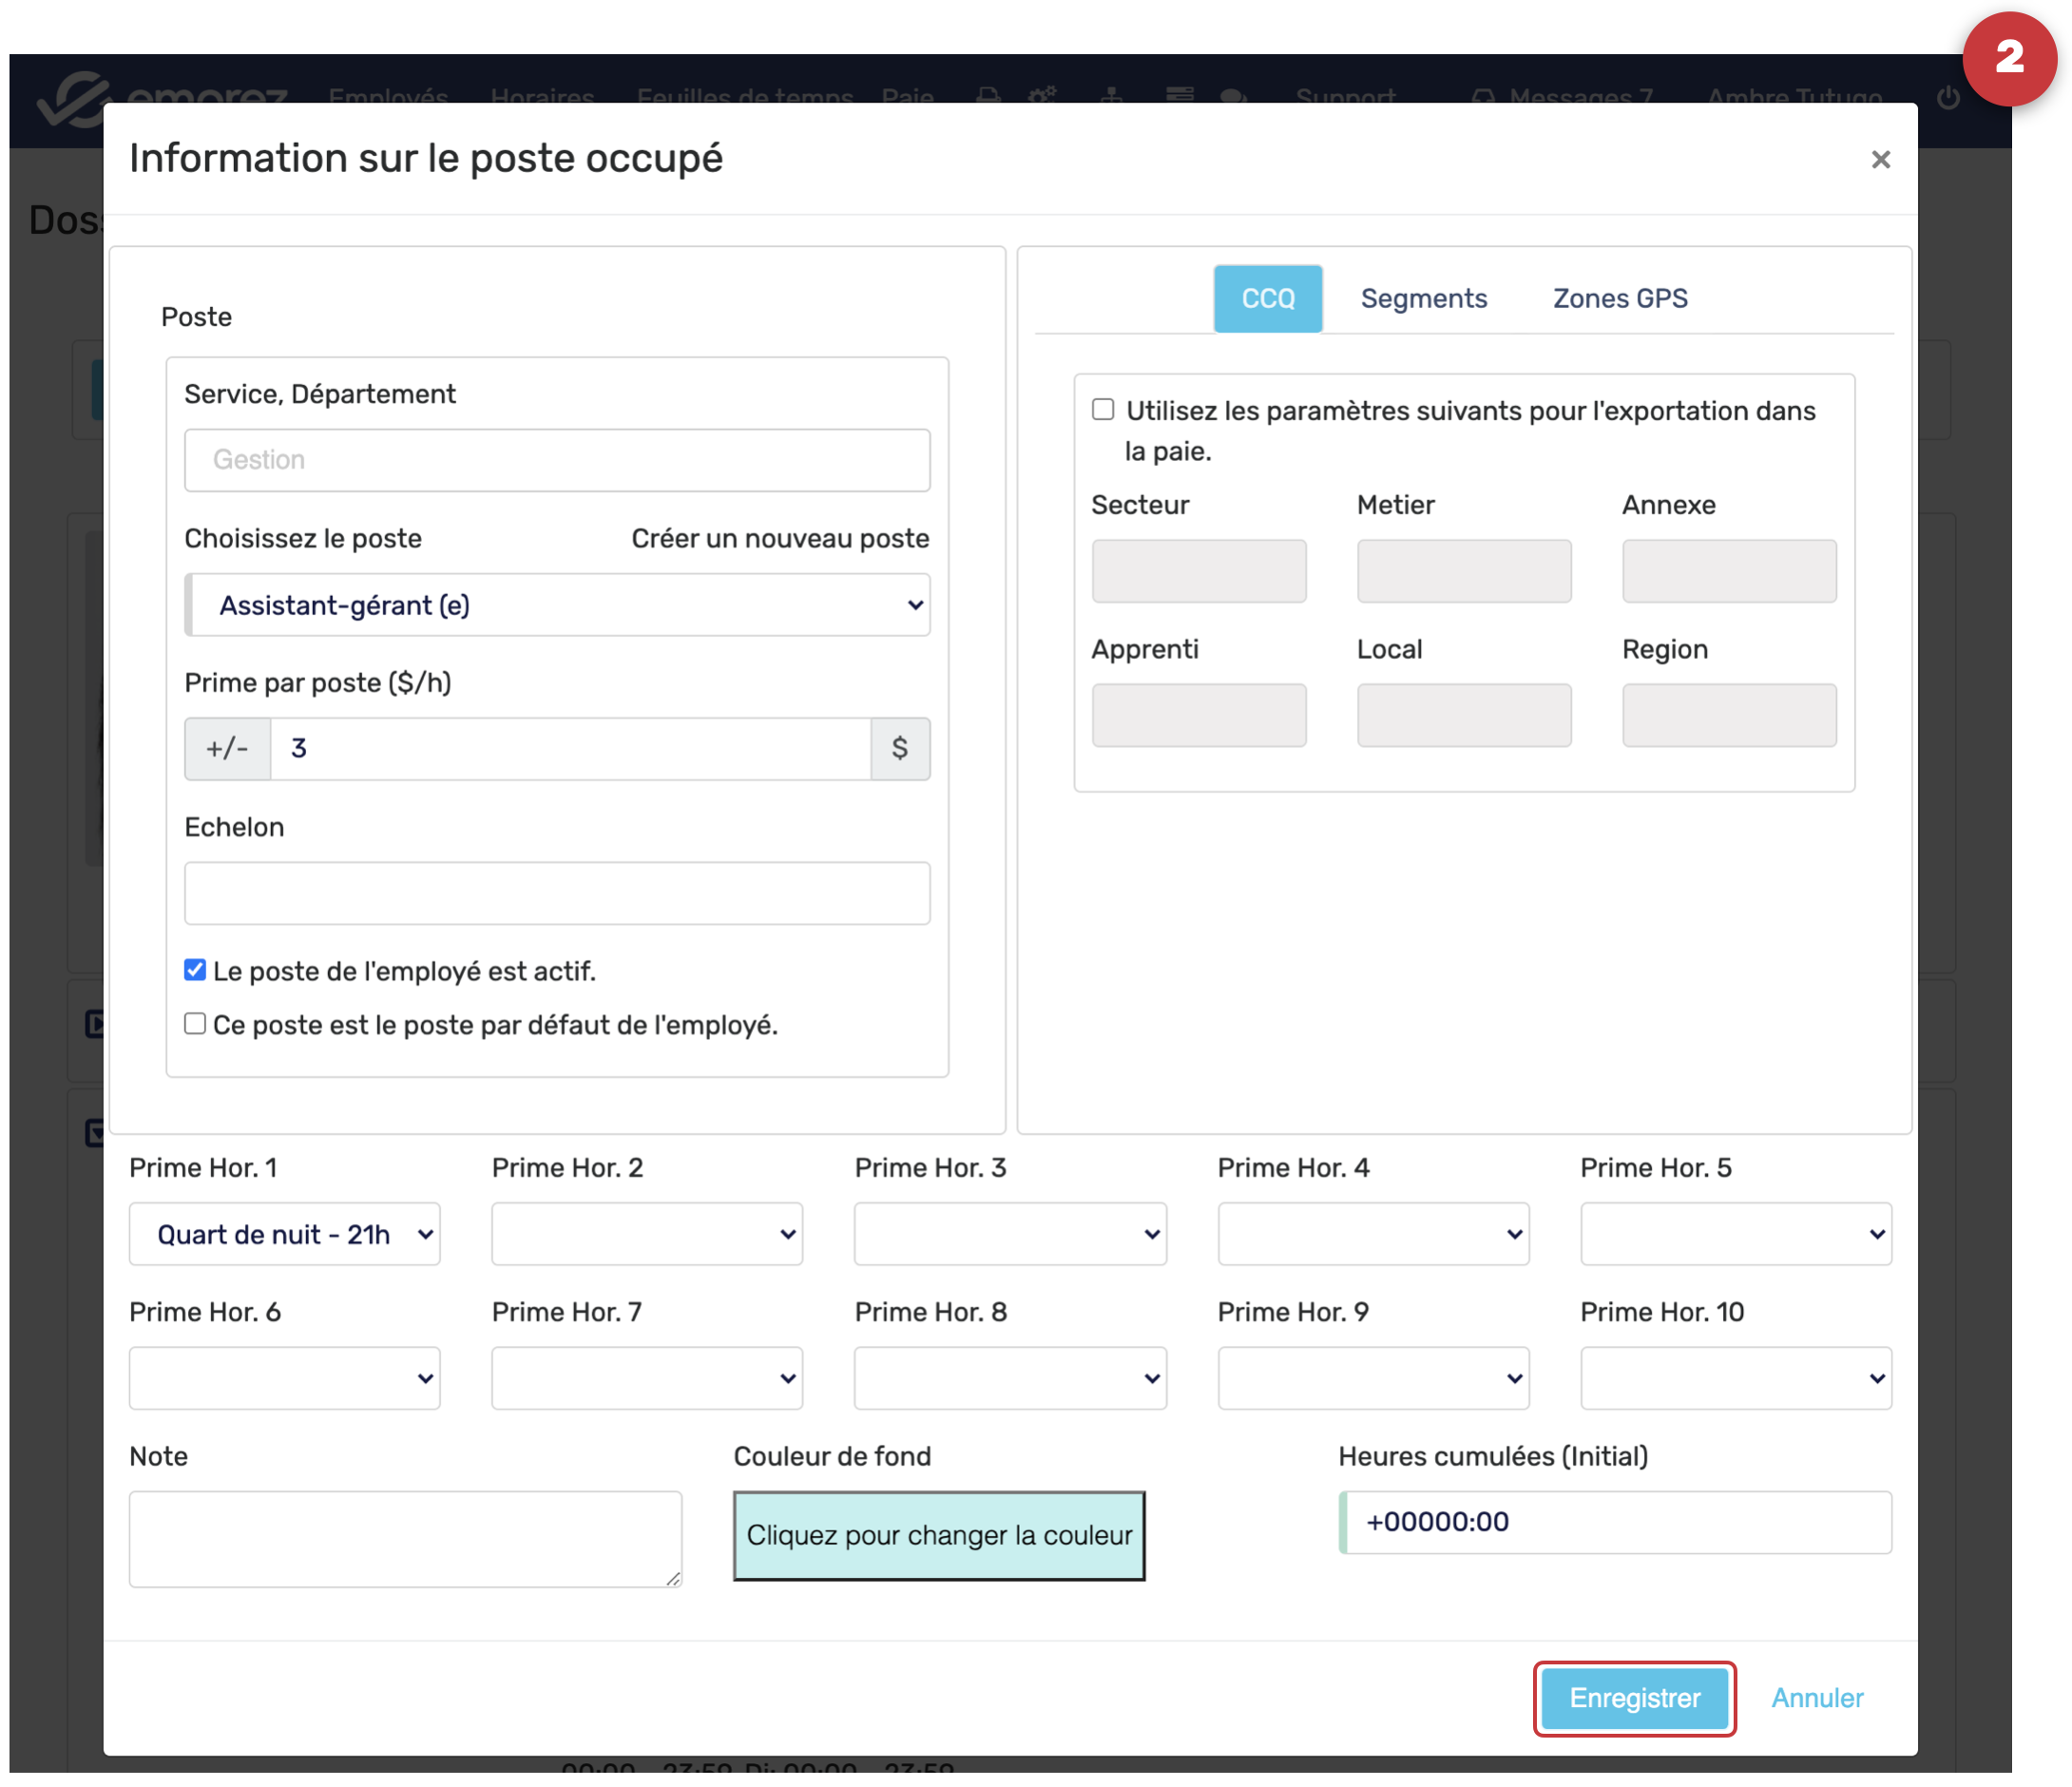The width and height of the screenshot is (2072, 1787).
Task: Toggle 'Le poste de l'employé est actif' checkbox
Action: (195, 970)
